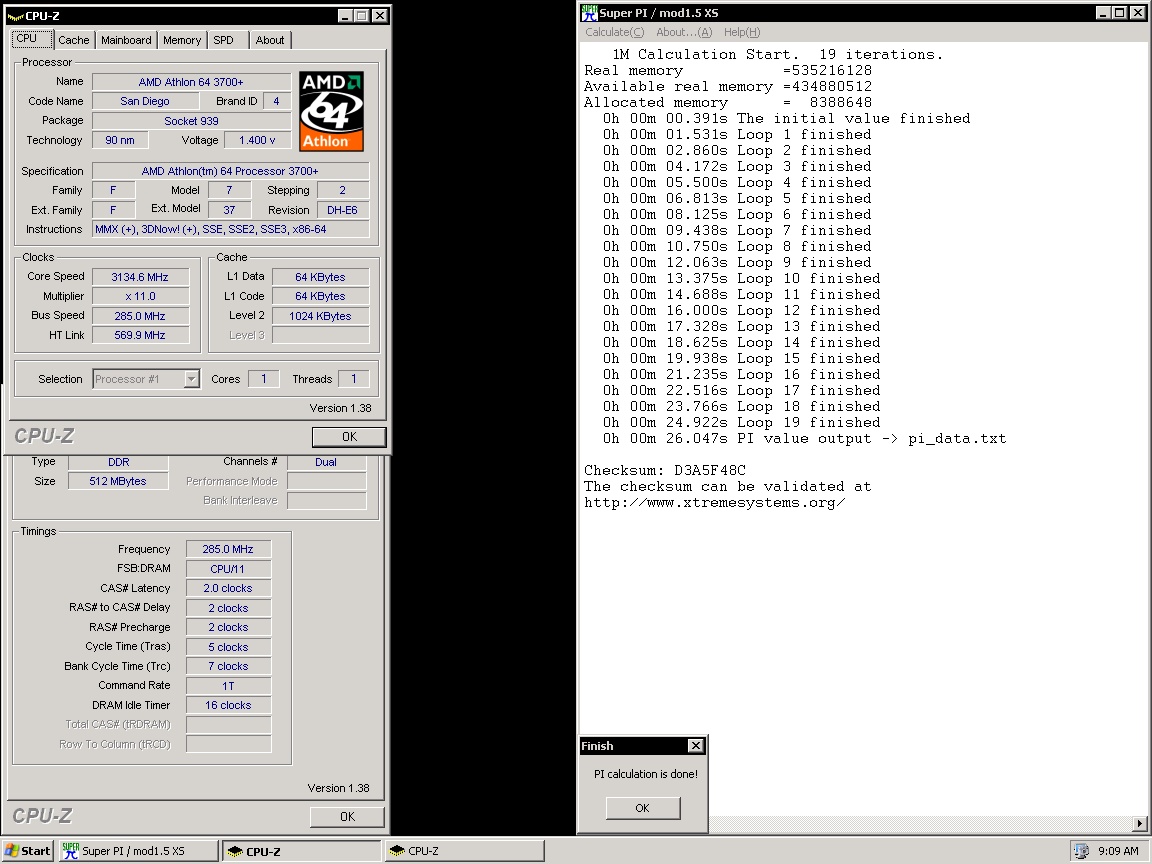This screenshot has width=1152, height=864.
Task: Click the taskbar clock showing 9:09 AM
Action: pyautogui.click(x=1118, y=851)
